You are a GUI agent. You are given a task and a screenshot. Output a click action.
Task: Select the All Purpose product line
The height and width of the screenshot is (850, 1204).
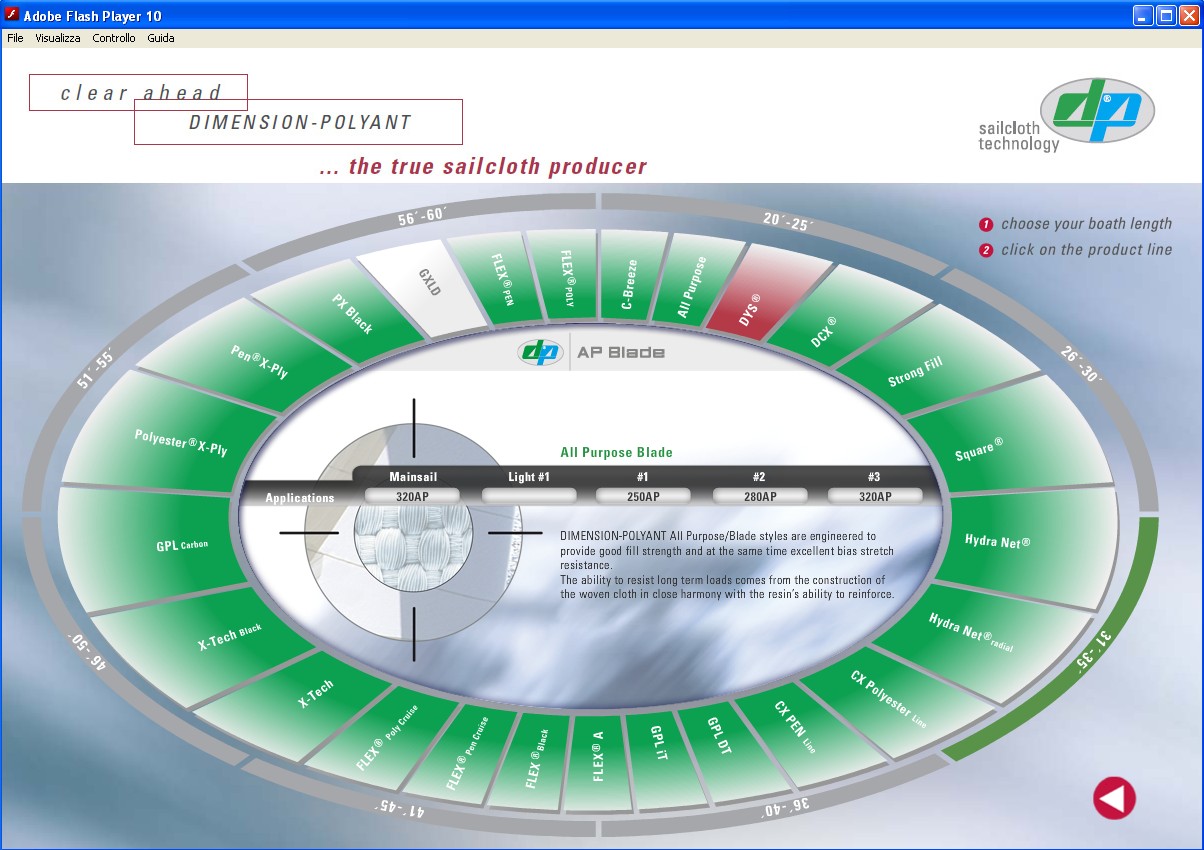pos(693,280)
